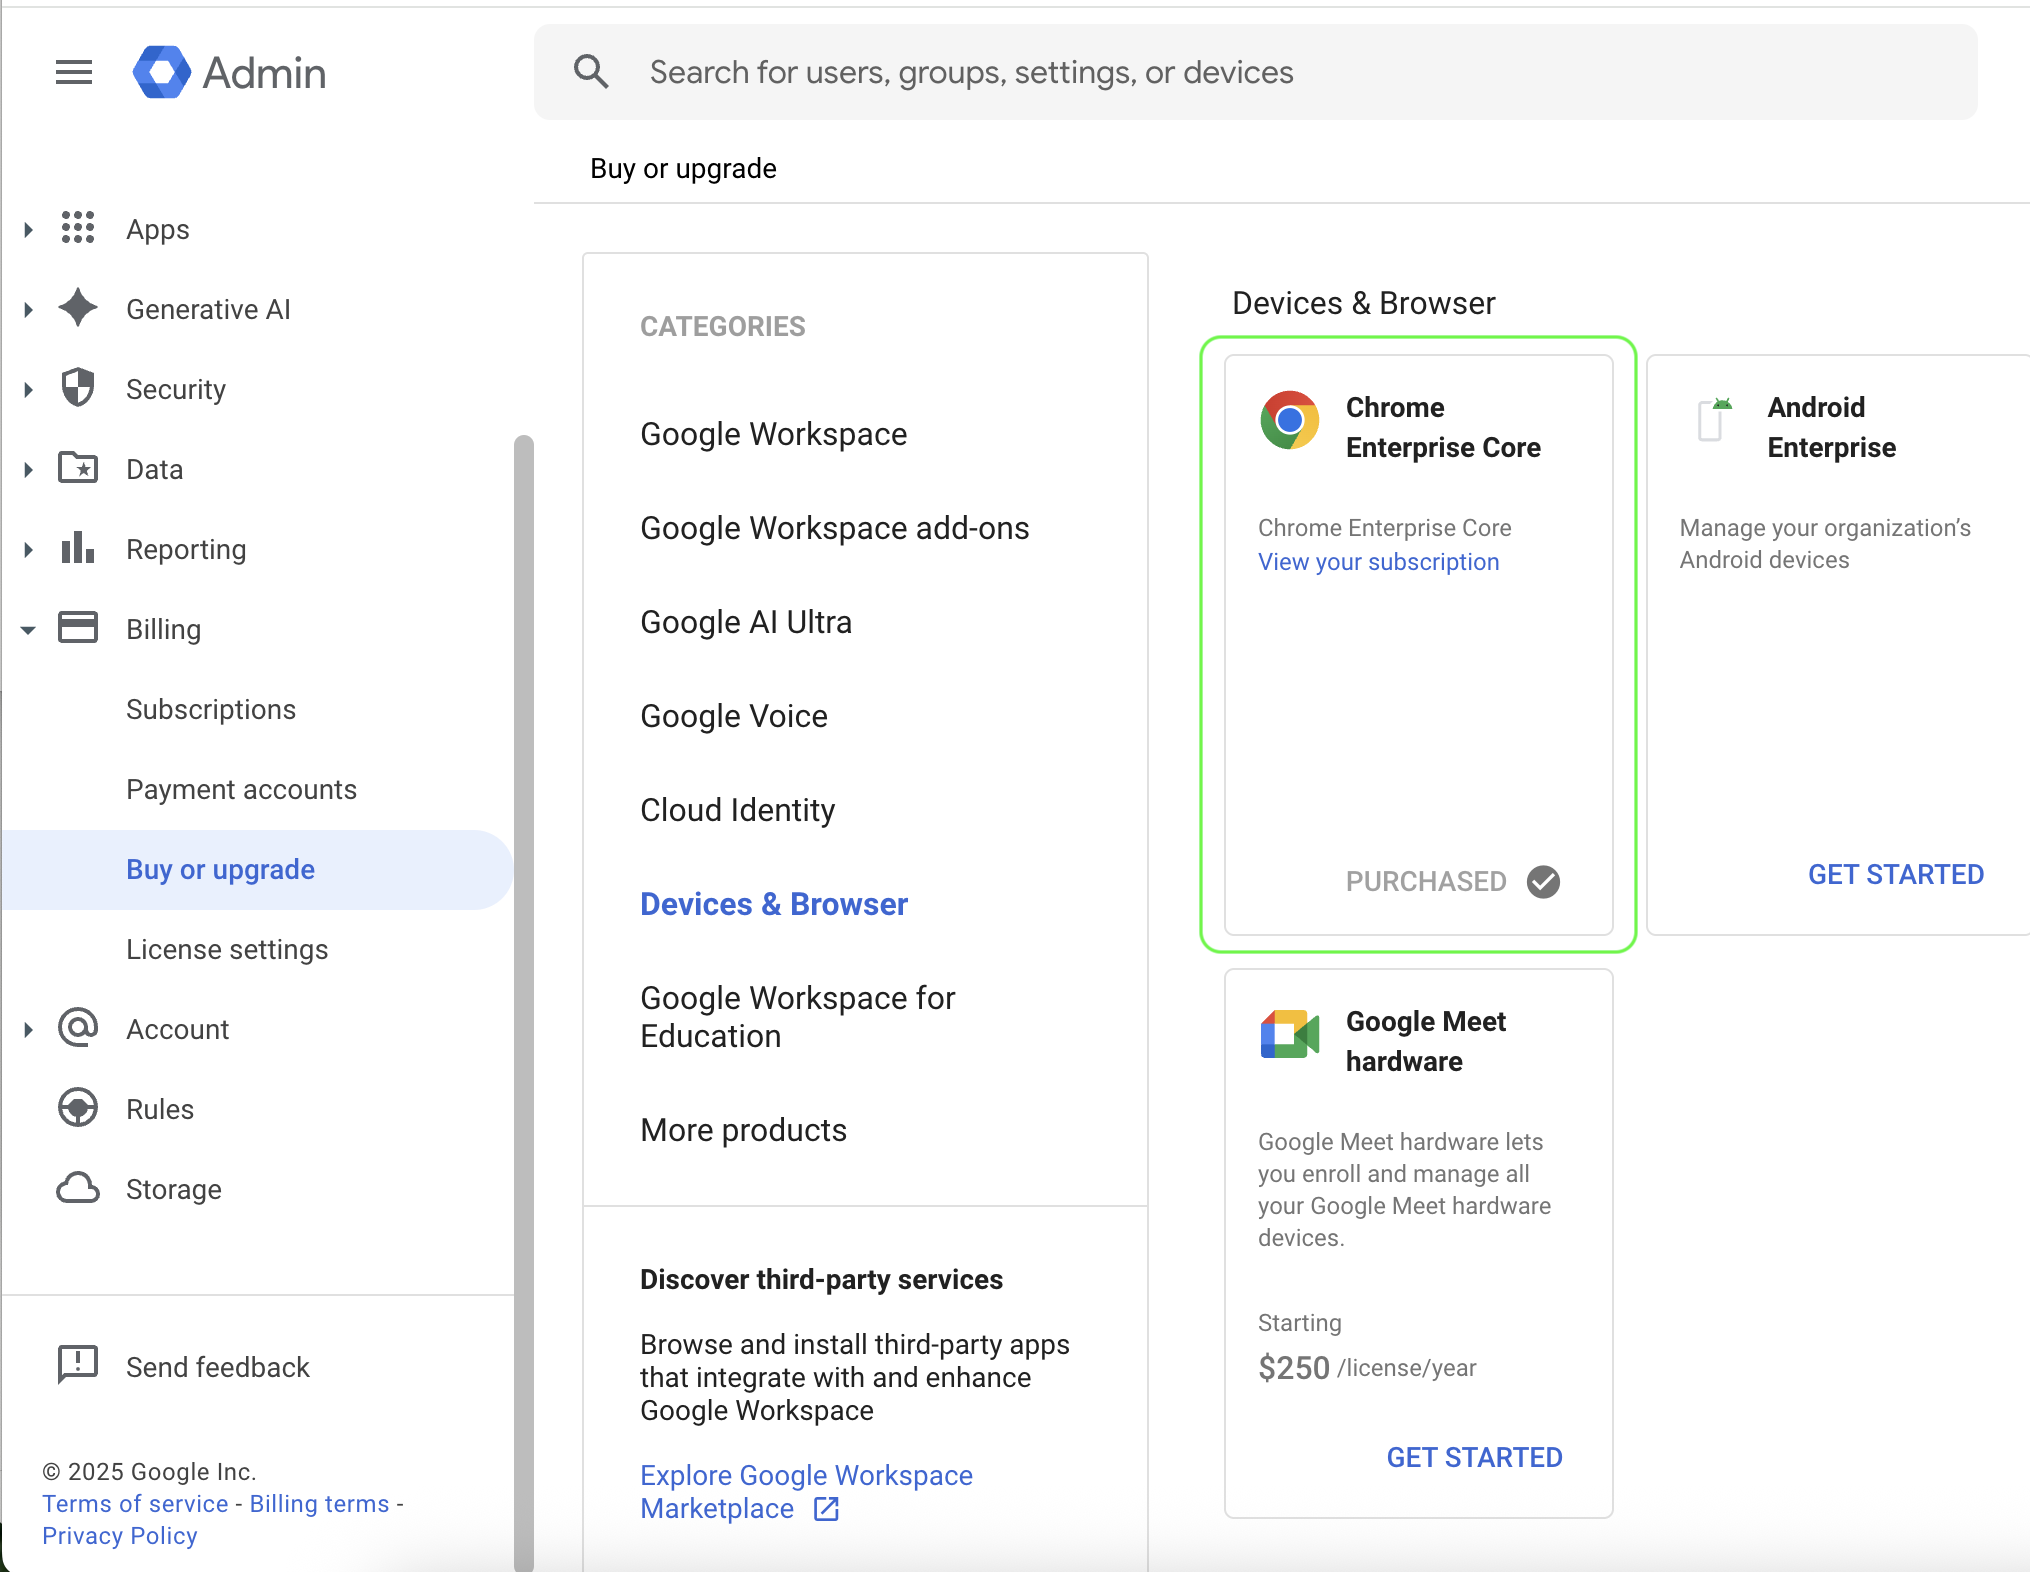
Task: Collapse the Billing section arrow
Action: [x=28, y=630]
